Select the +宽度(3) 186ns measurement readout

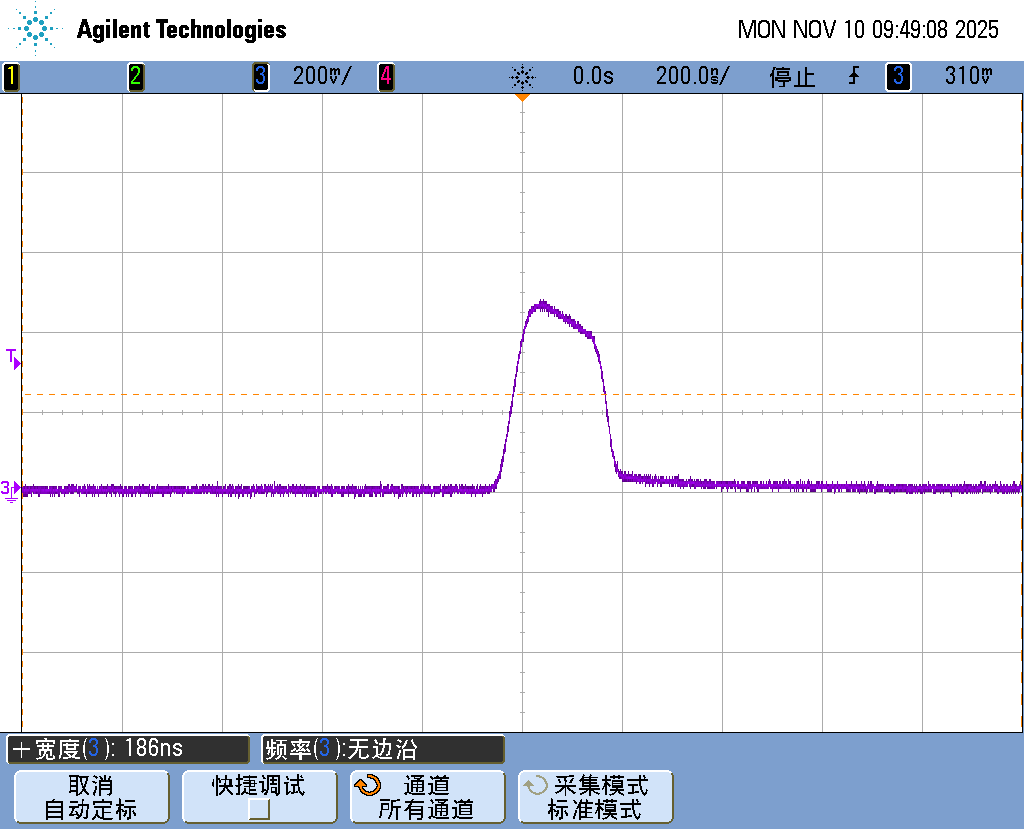coord(128,749)
